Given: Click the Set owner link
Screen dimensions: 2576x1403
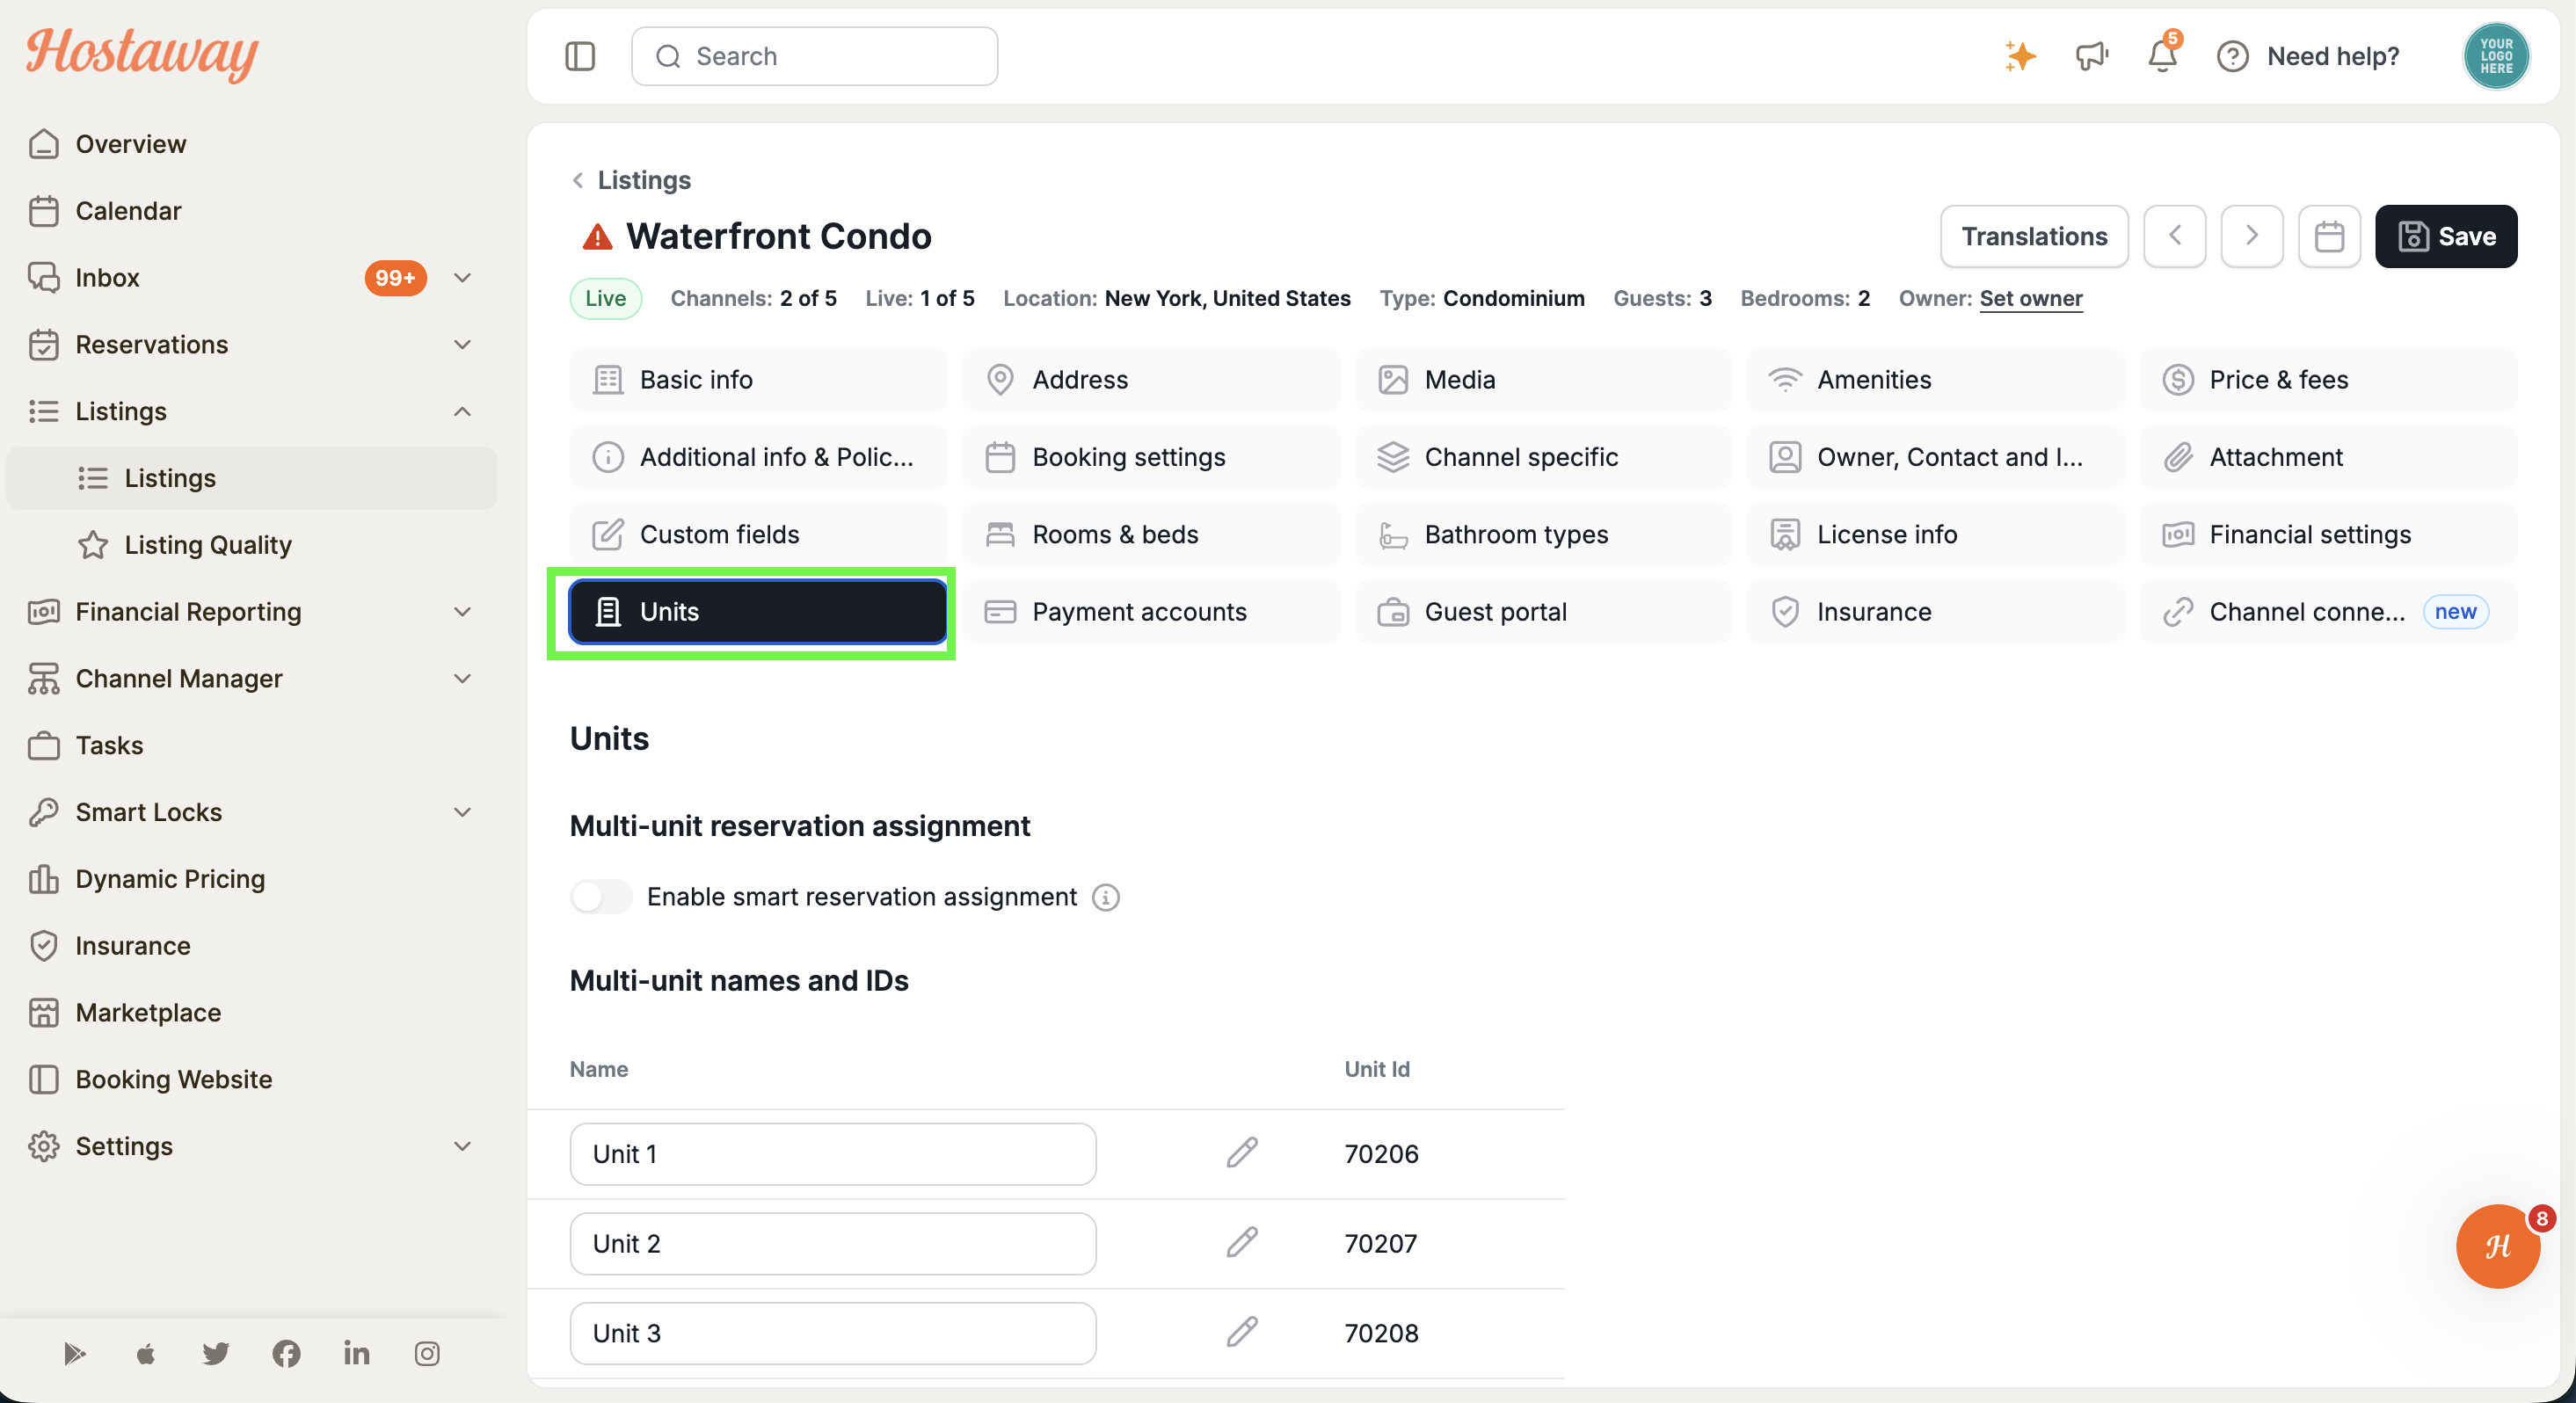Looking at the screenshot, I should [x=2030, y=298].
